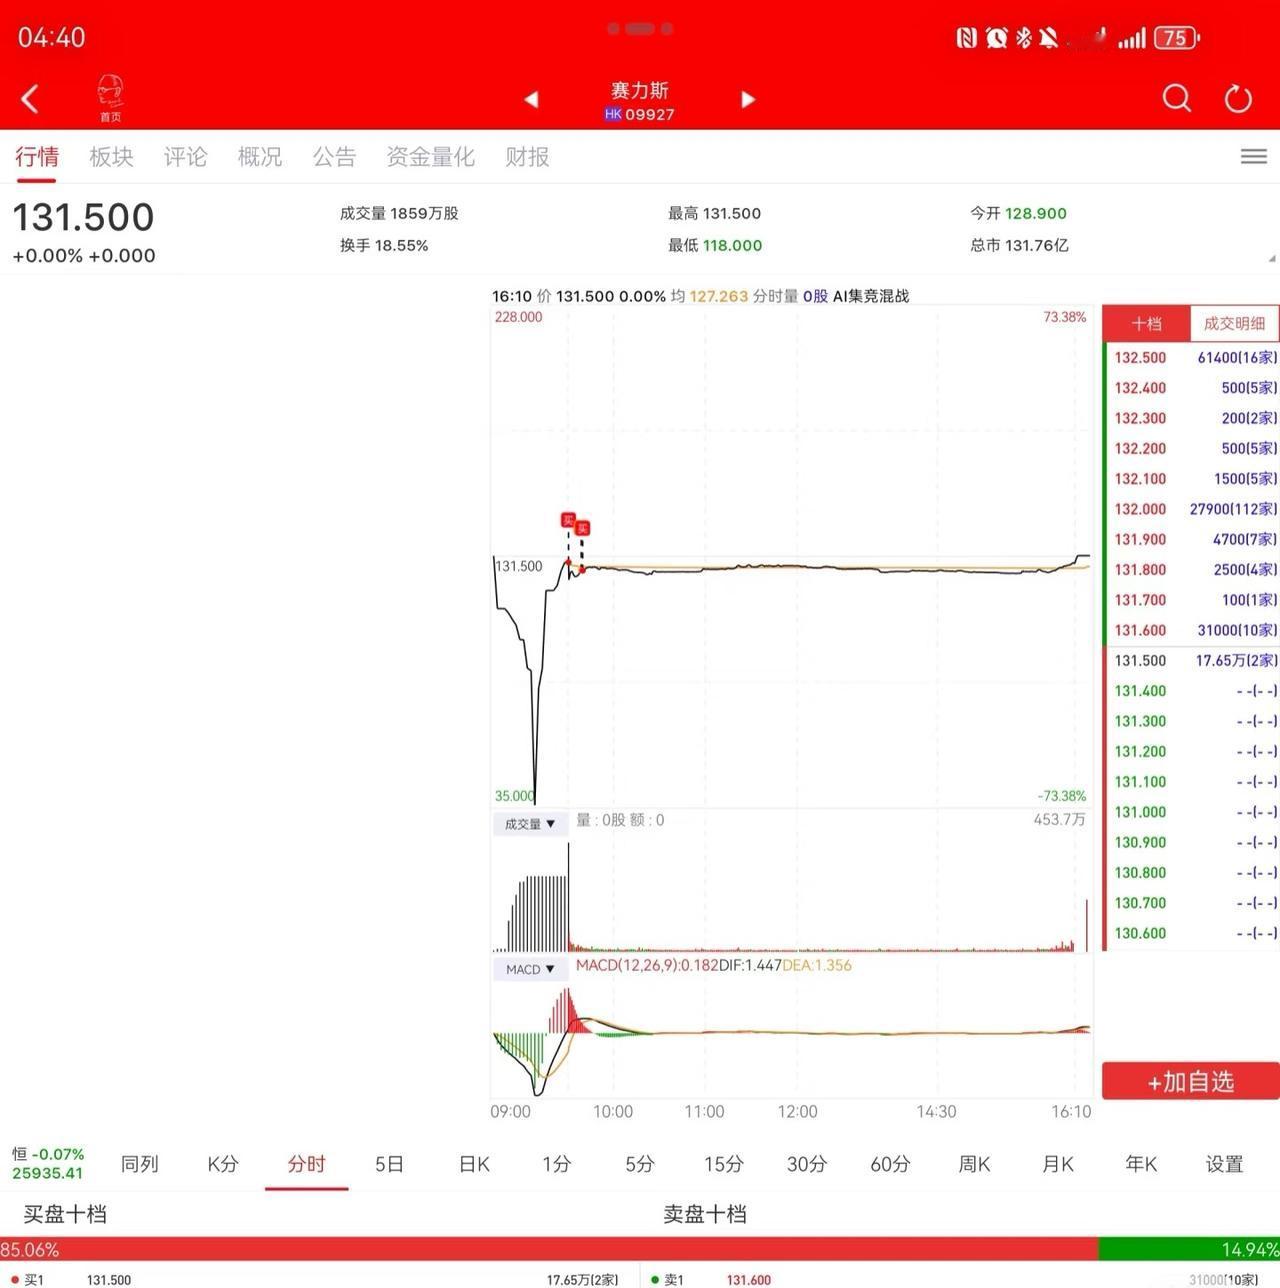Image resolution: width=1280 pixels, height=1288 pixels.
Task: Tap the AI集竞混战 label above chart
Action: click(x=871, y=296)
